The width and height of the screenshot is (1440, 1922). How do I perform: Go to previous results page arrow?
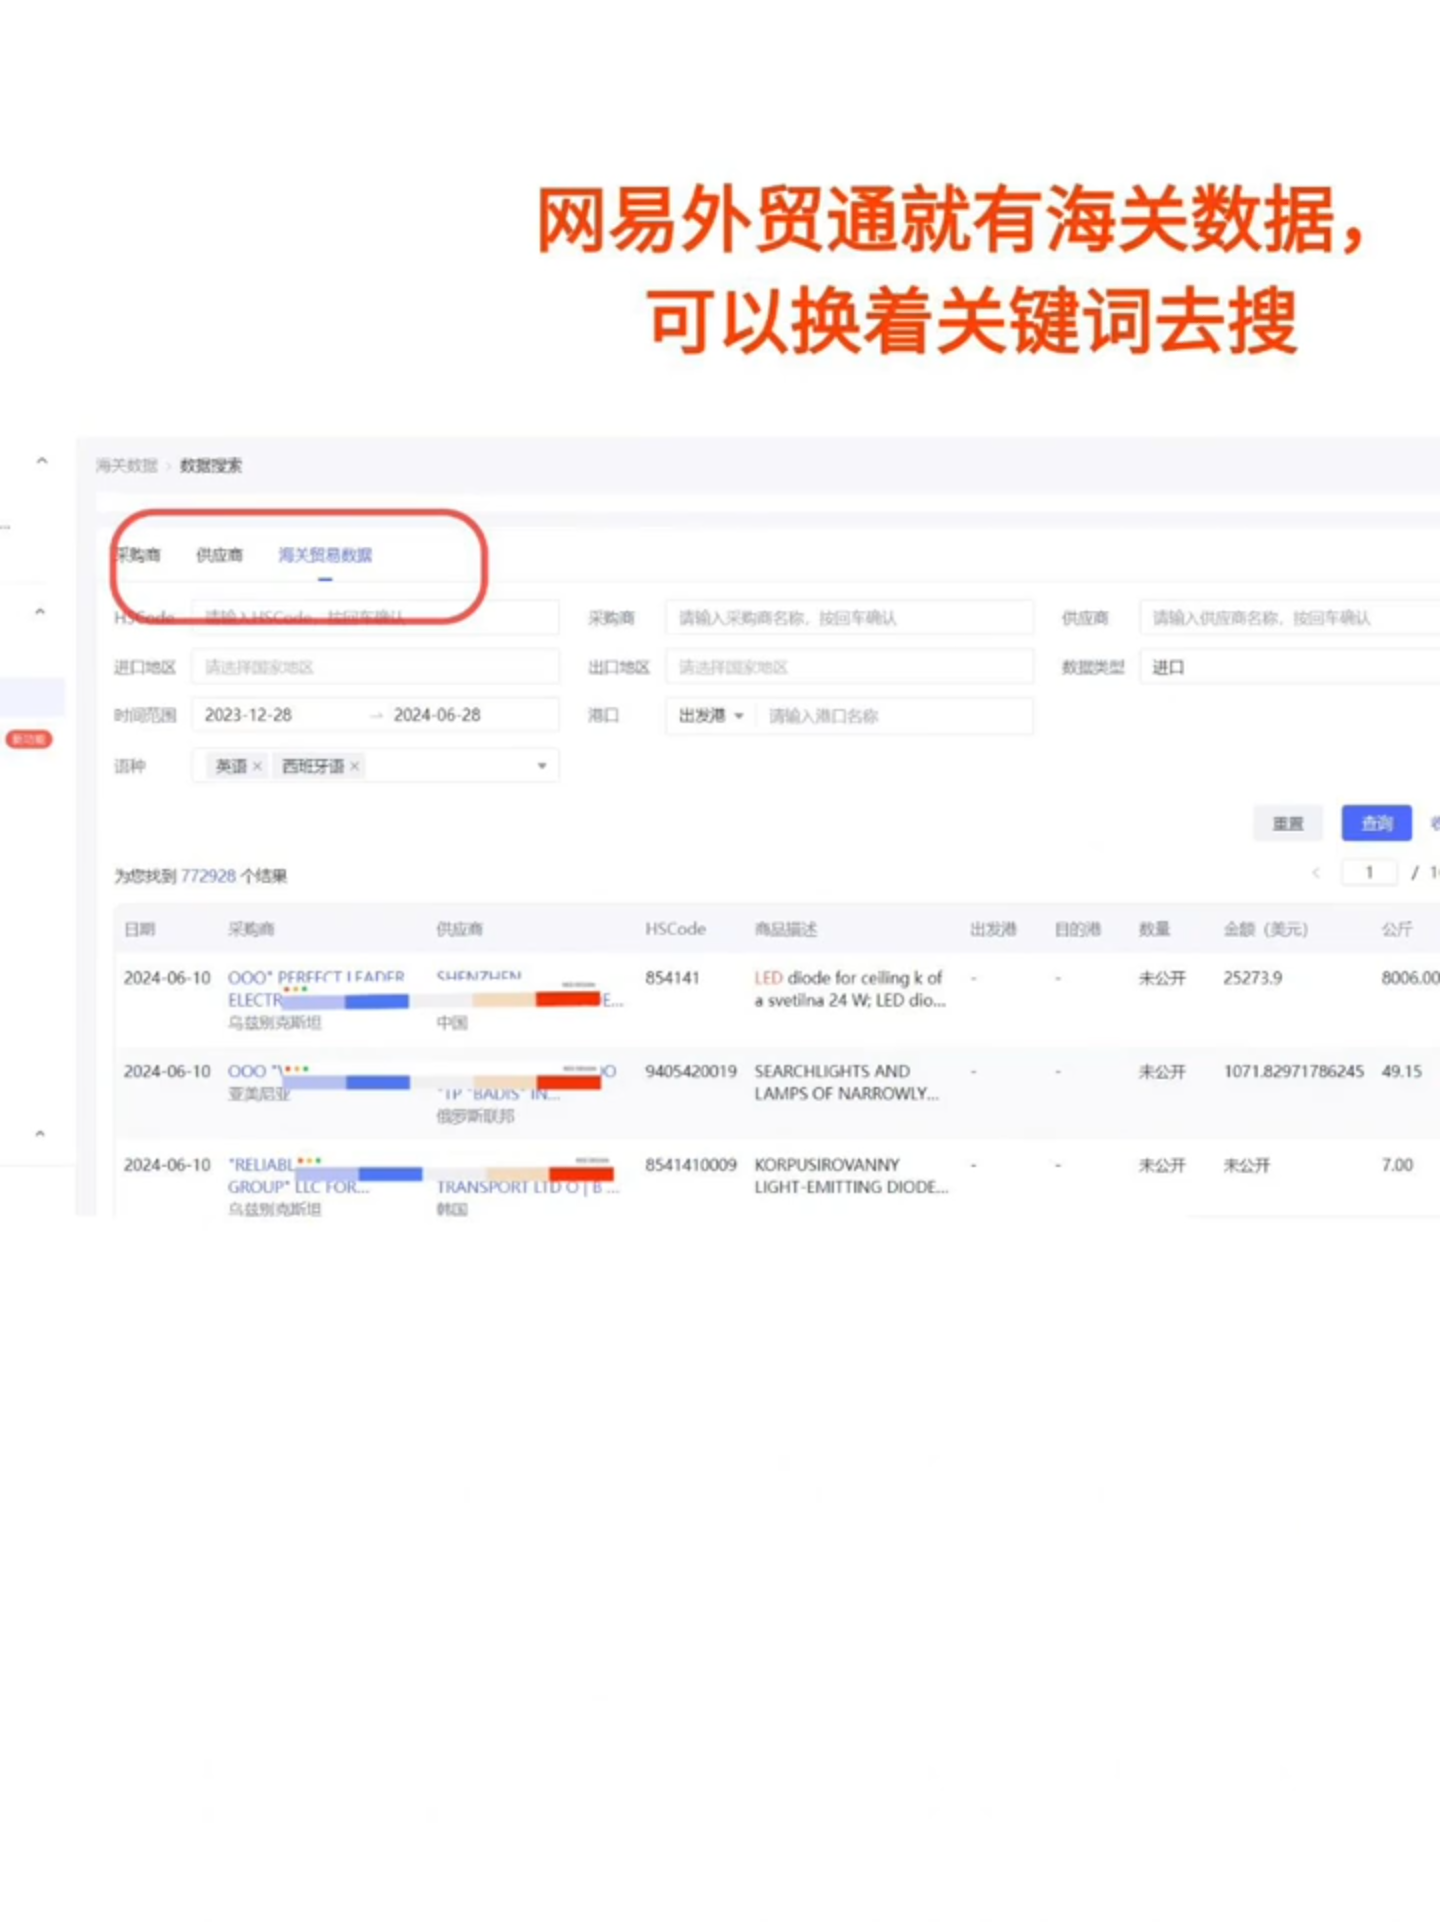pos(1316,873)
